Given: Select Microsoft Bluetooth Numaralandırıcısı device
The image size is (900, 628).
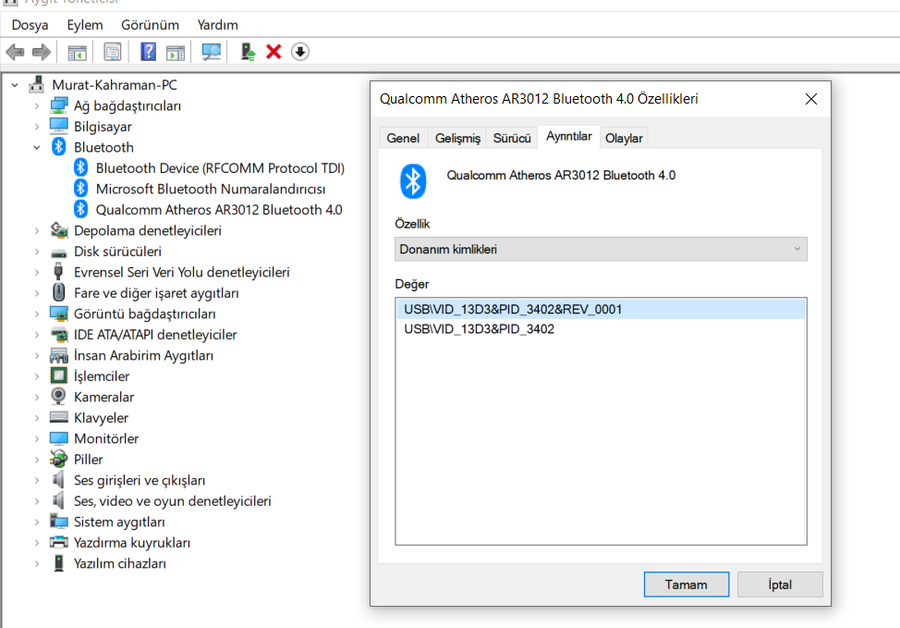Looking at the screenshot, I should pyautogui.click(x=211, y=189).
